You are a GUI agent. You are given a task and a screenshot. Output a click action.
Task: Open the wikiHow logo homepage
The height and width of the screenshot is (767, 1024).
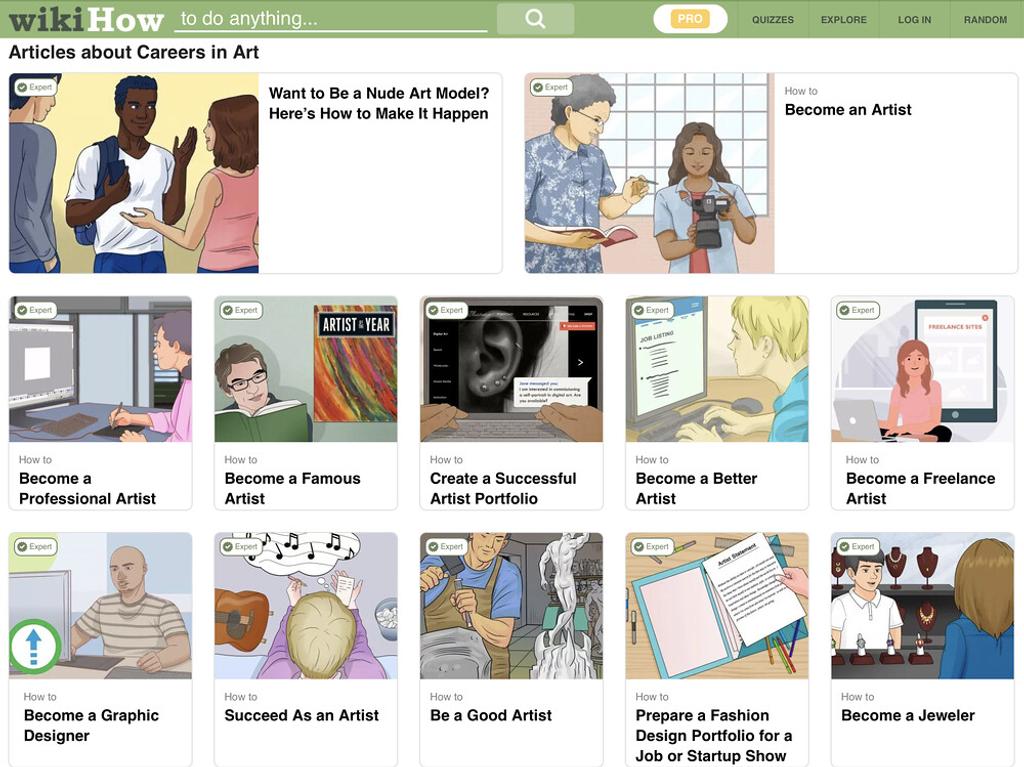click(86, 20)
